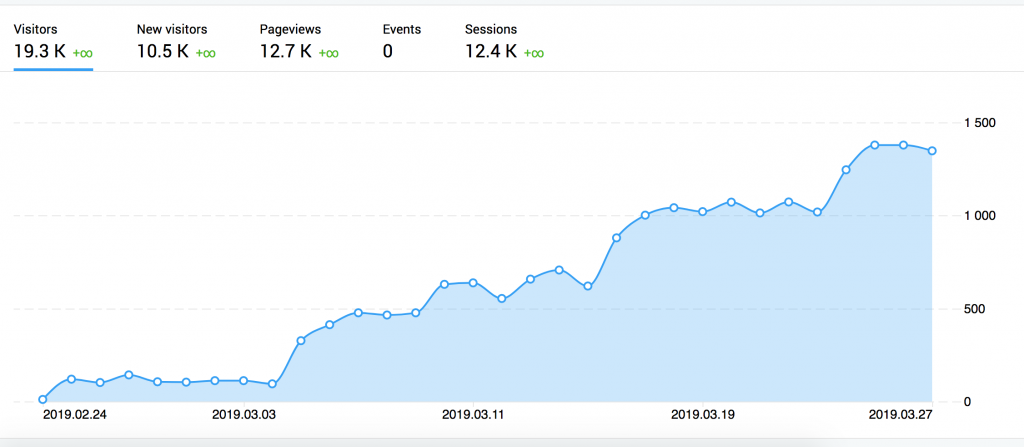Image resolution: width=1024 pixels, height=447 pixels.
Task: Click the first data point above 2019.02.24
Action: coord(42,399)
